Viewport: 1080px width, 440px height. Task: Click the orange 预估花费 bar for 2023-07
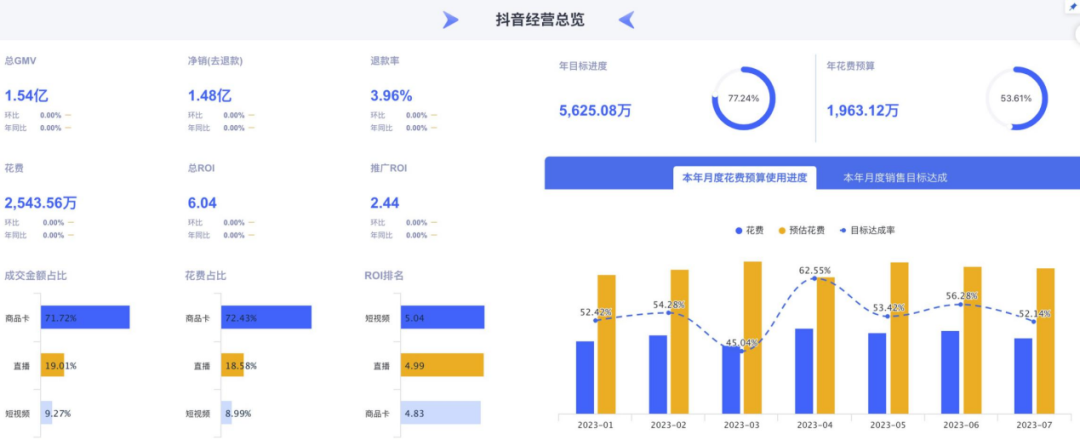click(x=1045, y=341)
